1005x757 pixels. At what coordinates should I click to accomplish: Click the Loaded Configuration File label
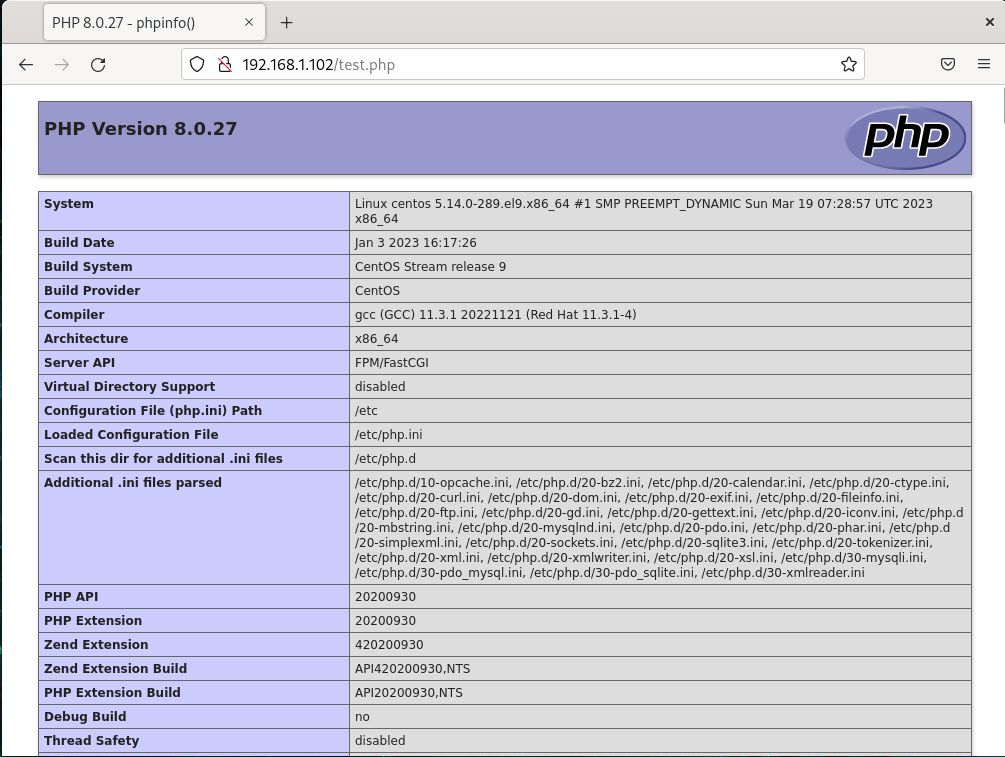131,435
